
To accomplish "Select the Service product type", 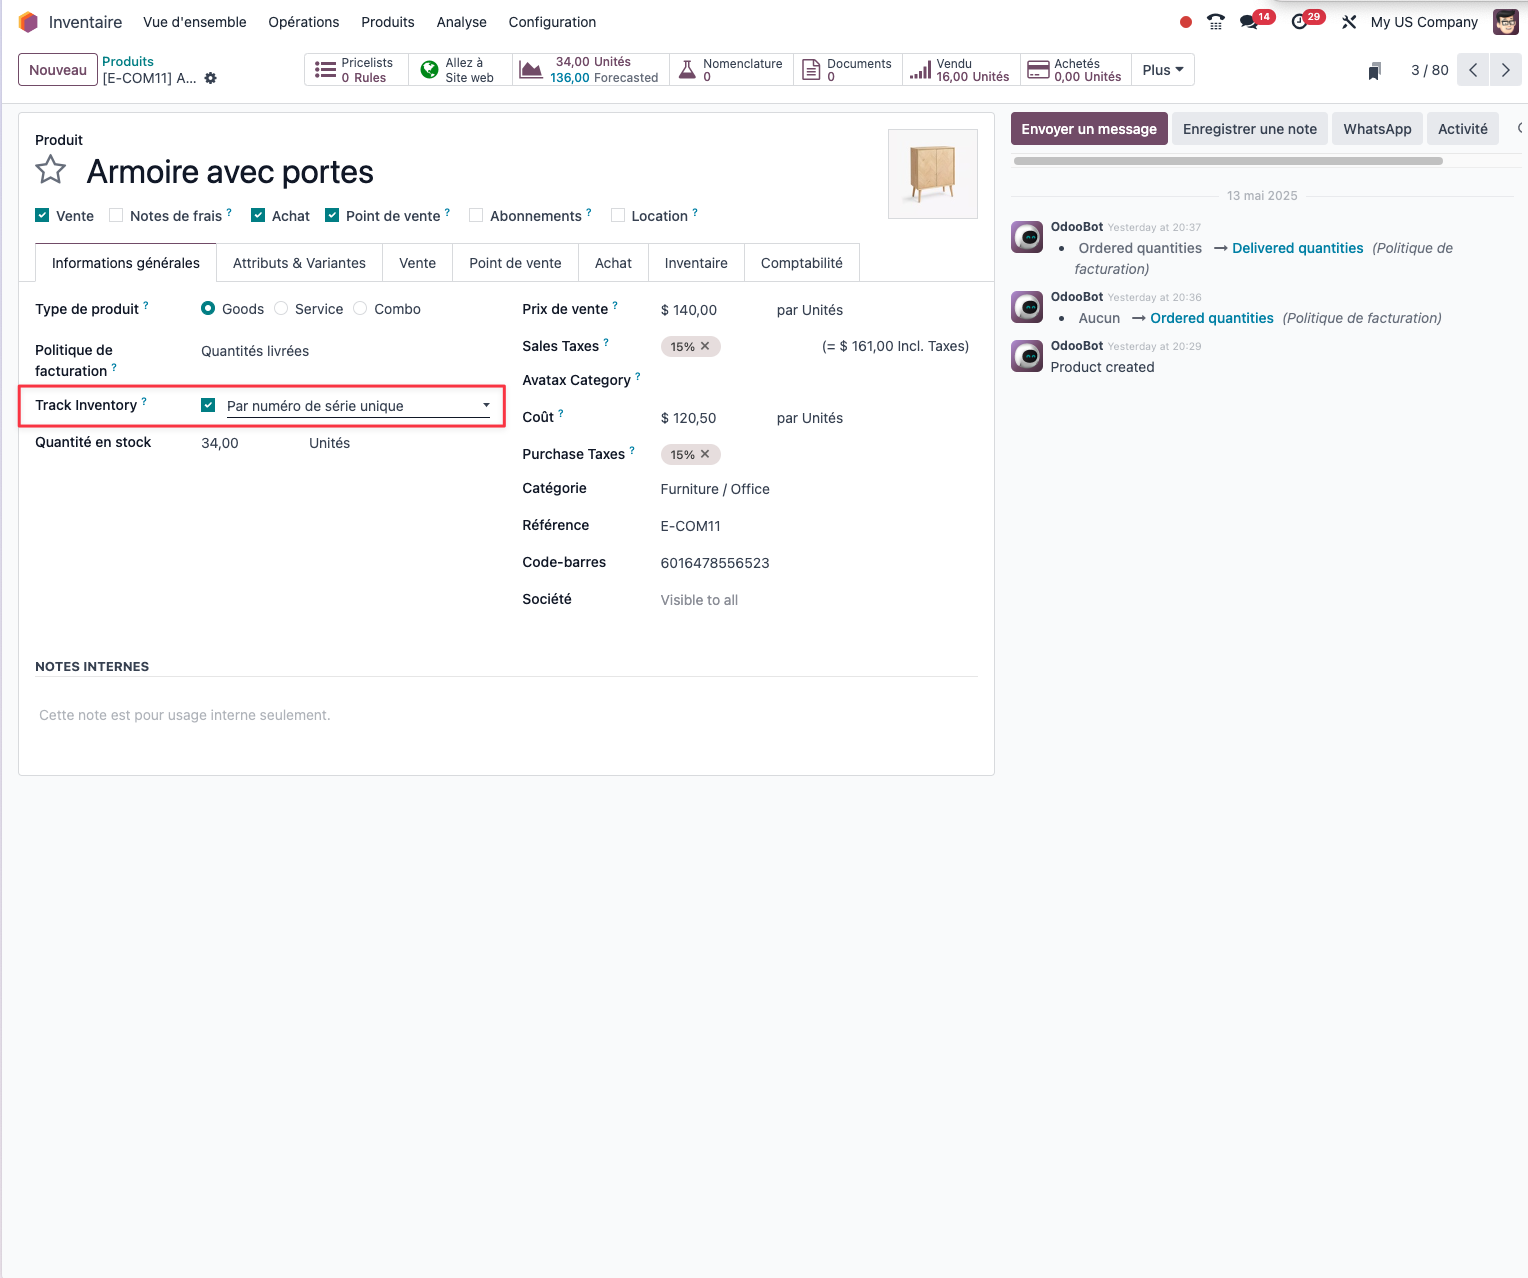I will [281, 309].
